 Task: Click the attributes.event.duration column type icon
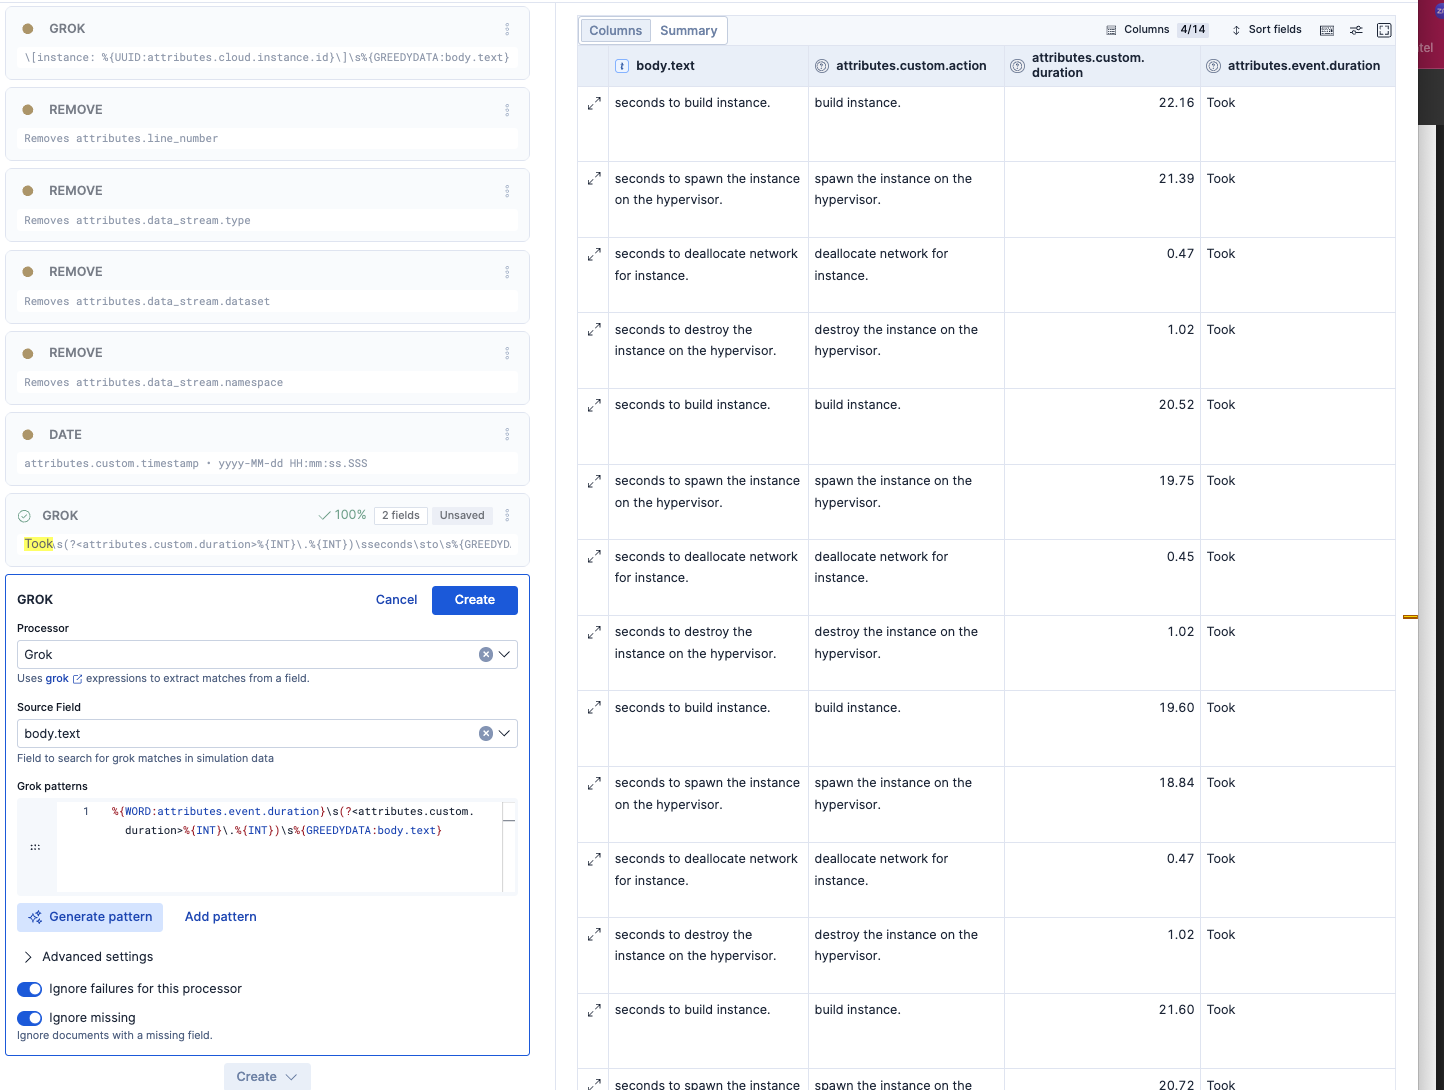[x=1213, y=66]
